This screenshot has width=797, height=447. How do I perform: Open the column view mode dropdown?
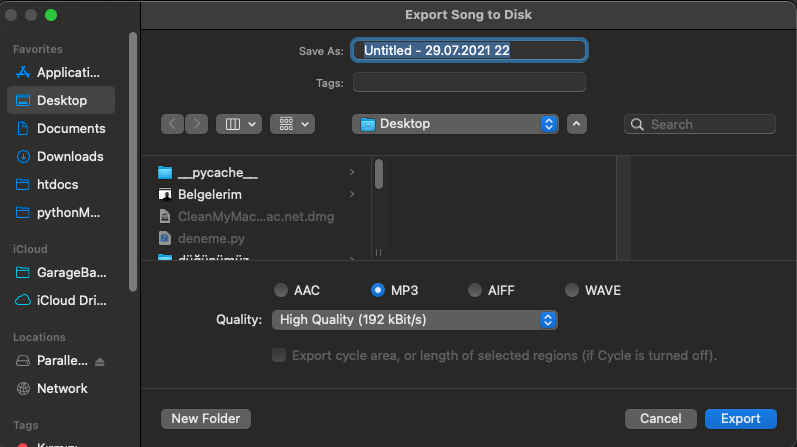(239, 124)
